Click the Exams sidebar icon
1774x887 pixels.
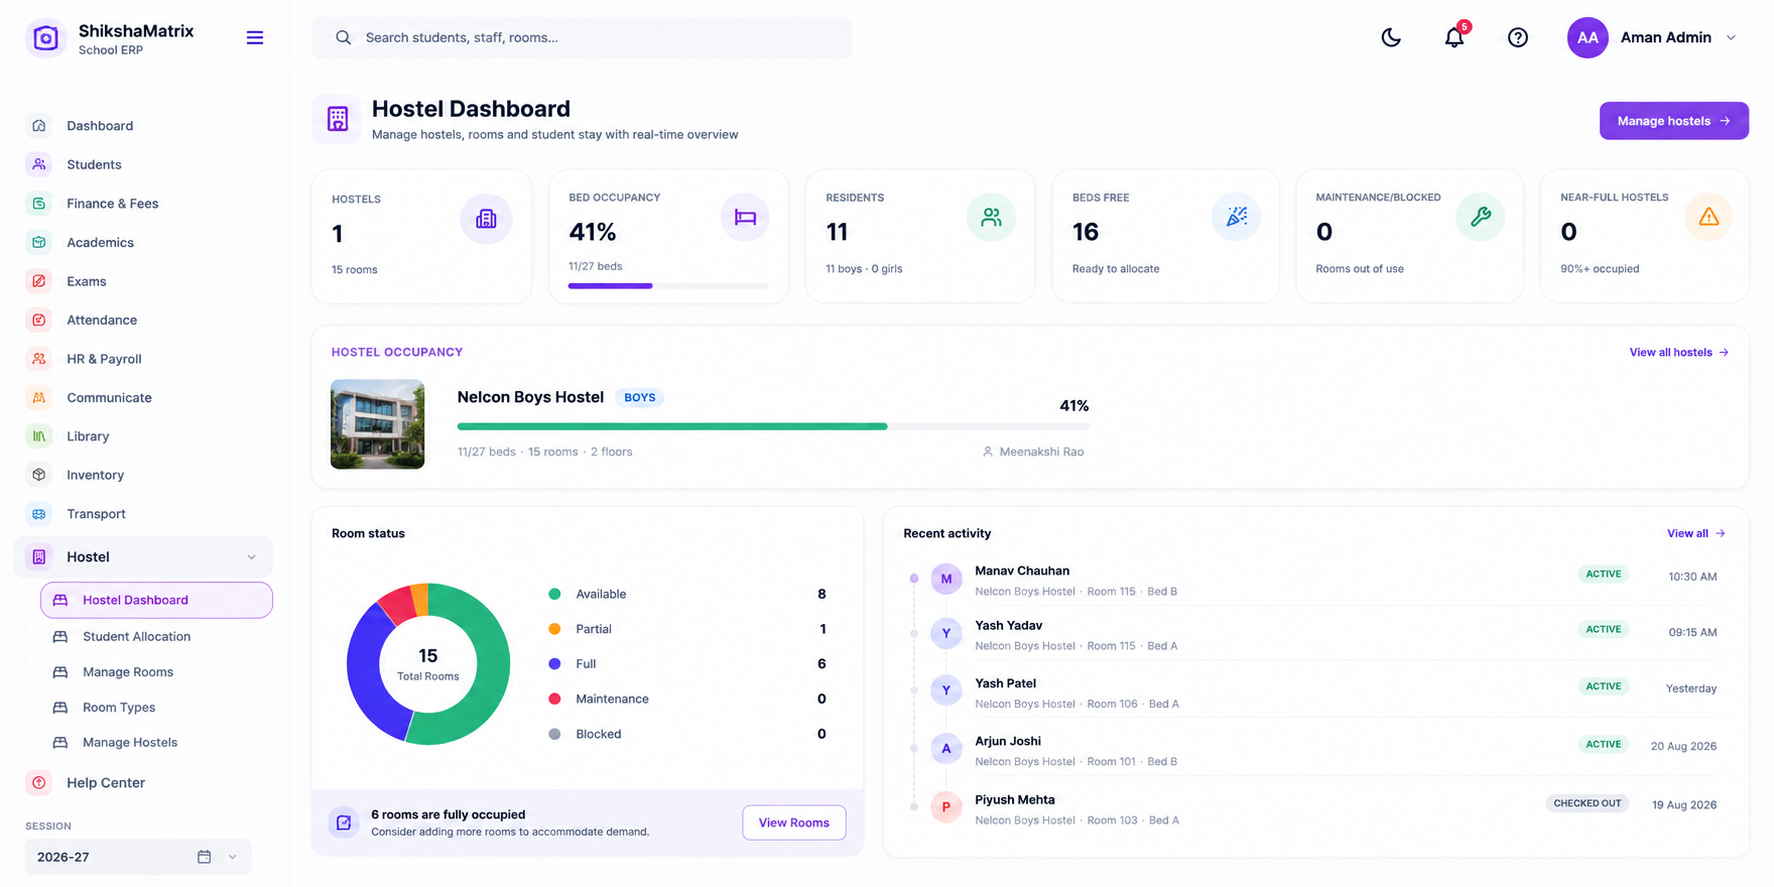point(39,282)
